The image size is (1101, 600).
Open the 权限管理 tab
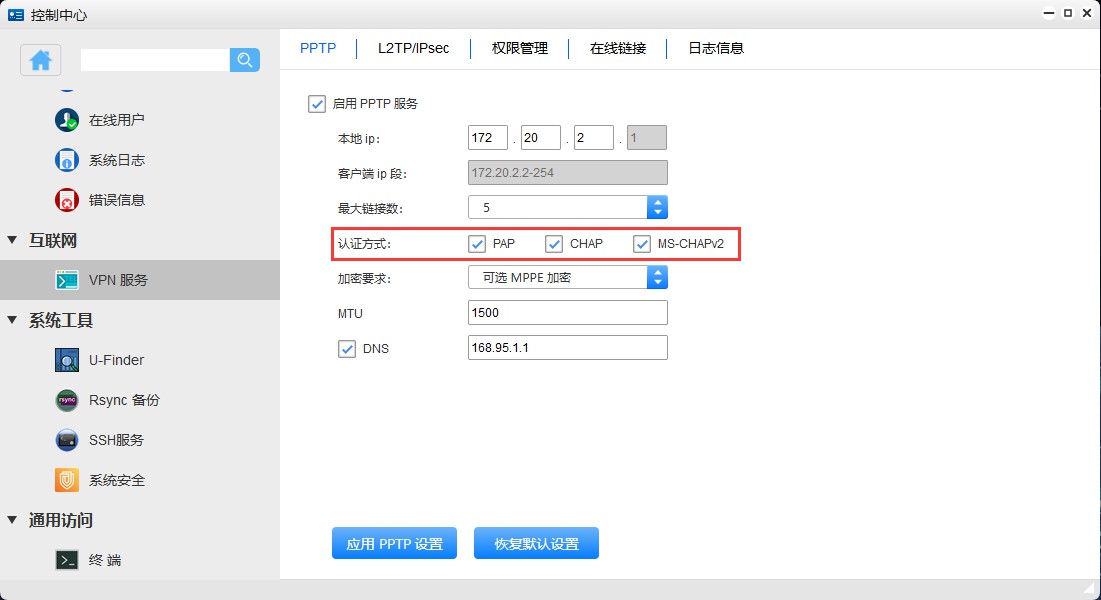coord(519,47)
